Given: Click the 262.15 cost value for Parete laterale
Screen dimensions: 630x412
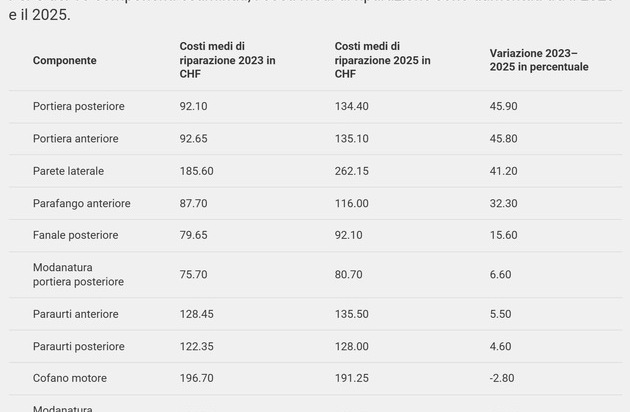Looking at the screenshot, I should (x=352, y=171).
